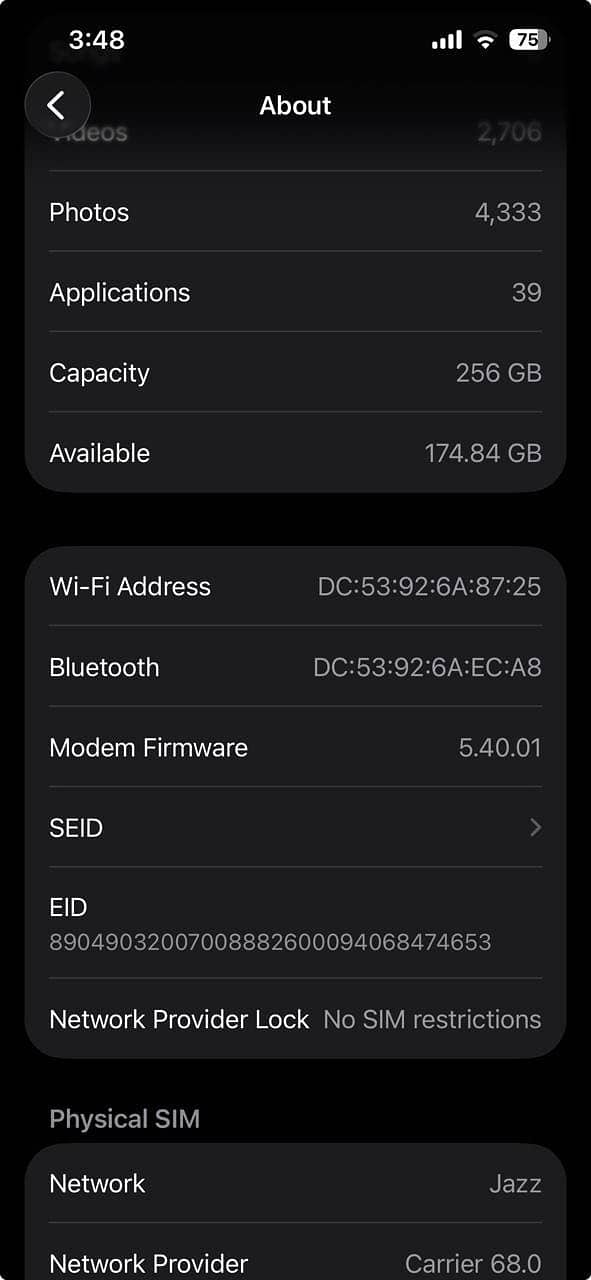Select the Network Provider Carrier 68.0 row

point(295,1262)
